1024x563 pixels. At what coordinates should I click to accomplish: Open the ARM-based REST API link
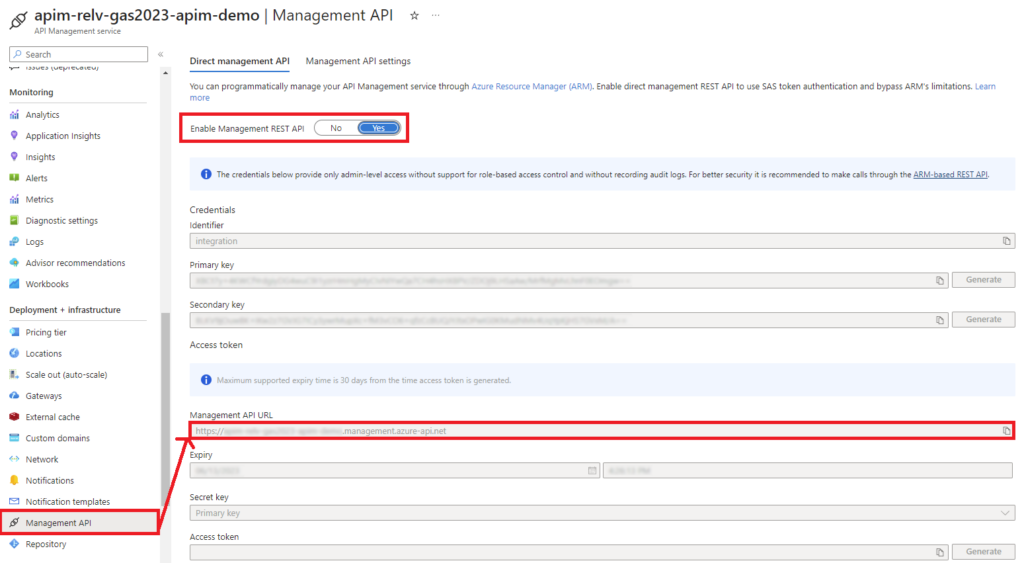pos(950,174)
